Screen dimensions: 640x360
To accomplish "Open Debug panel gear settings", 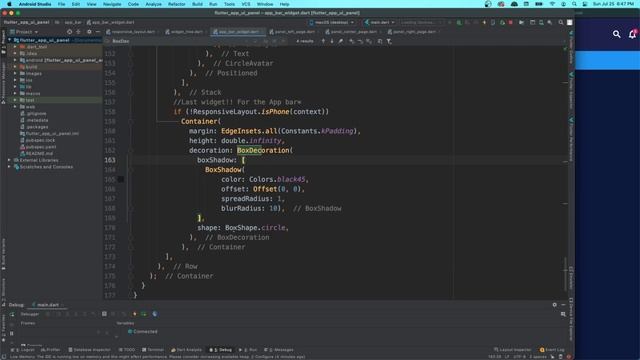I will click(x=554, y=304).
